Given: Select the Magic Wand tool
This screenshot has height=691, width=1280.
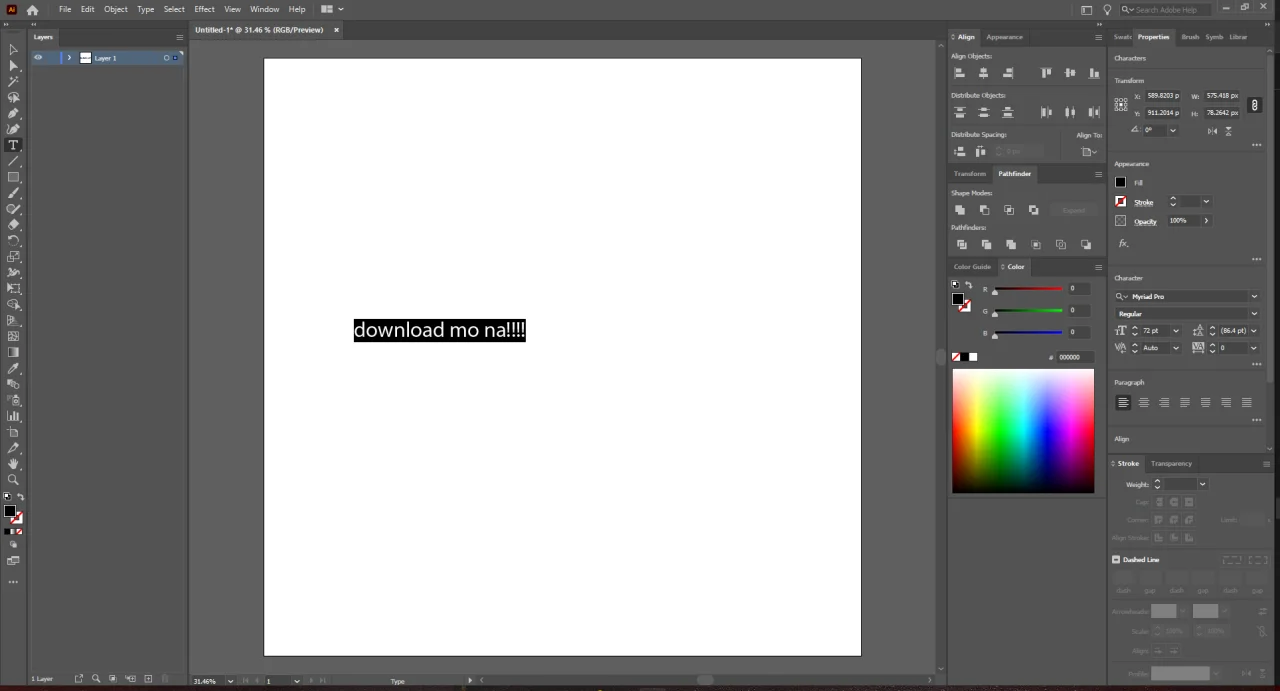Looking at the screenshot, I should (x=13, y=81).
